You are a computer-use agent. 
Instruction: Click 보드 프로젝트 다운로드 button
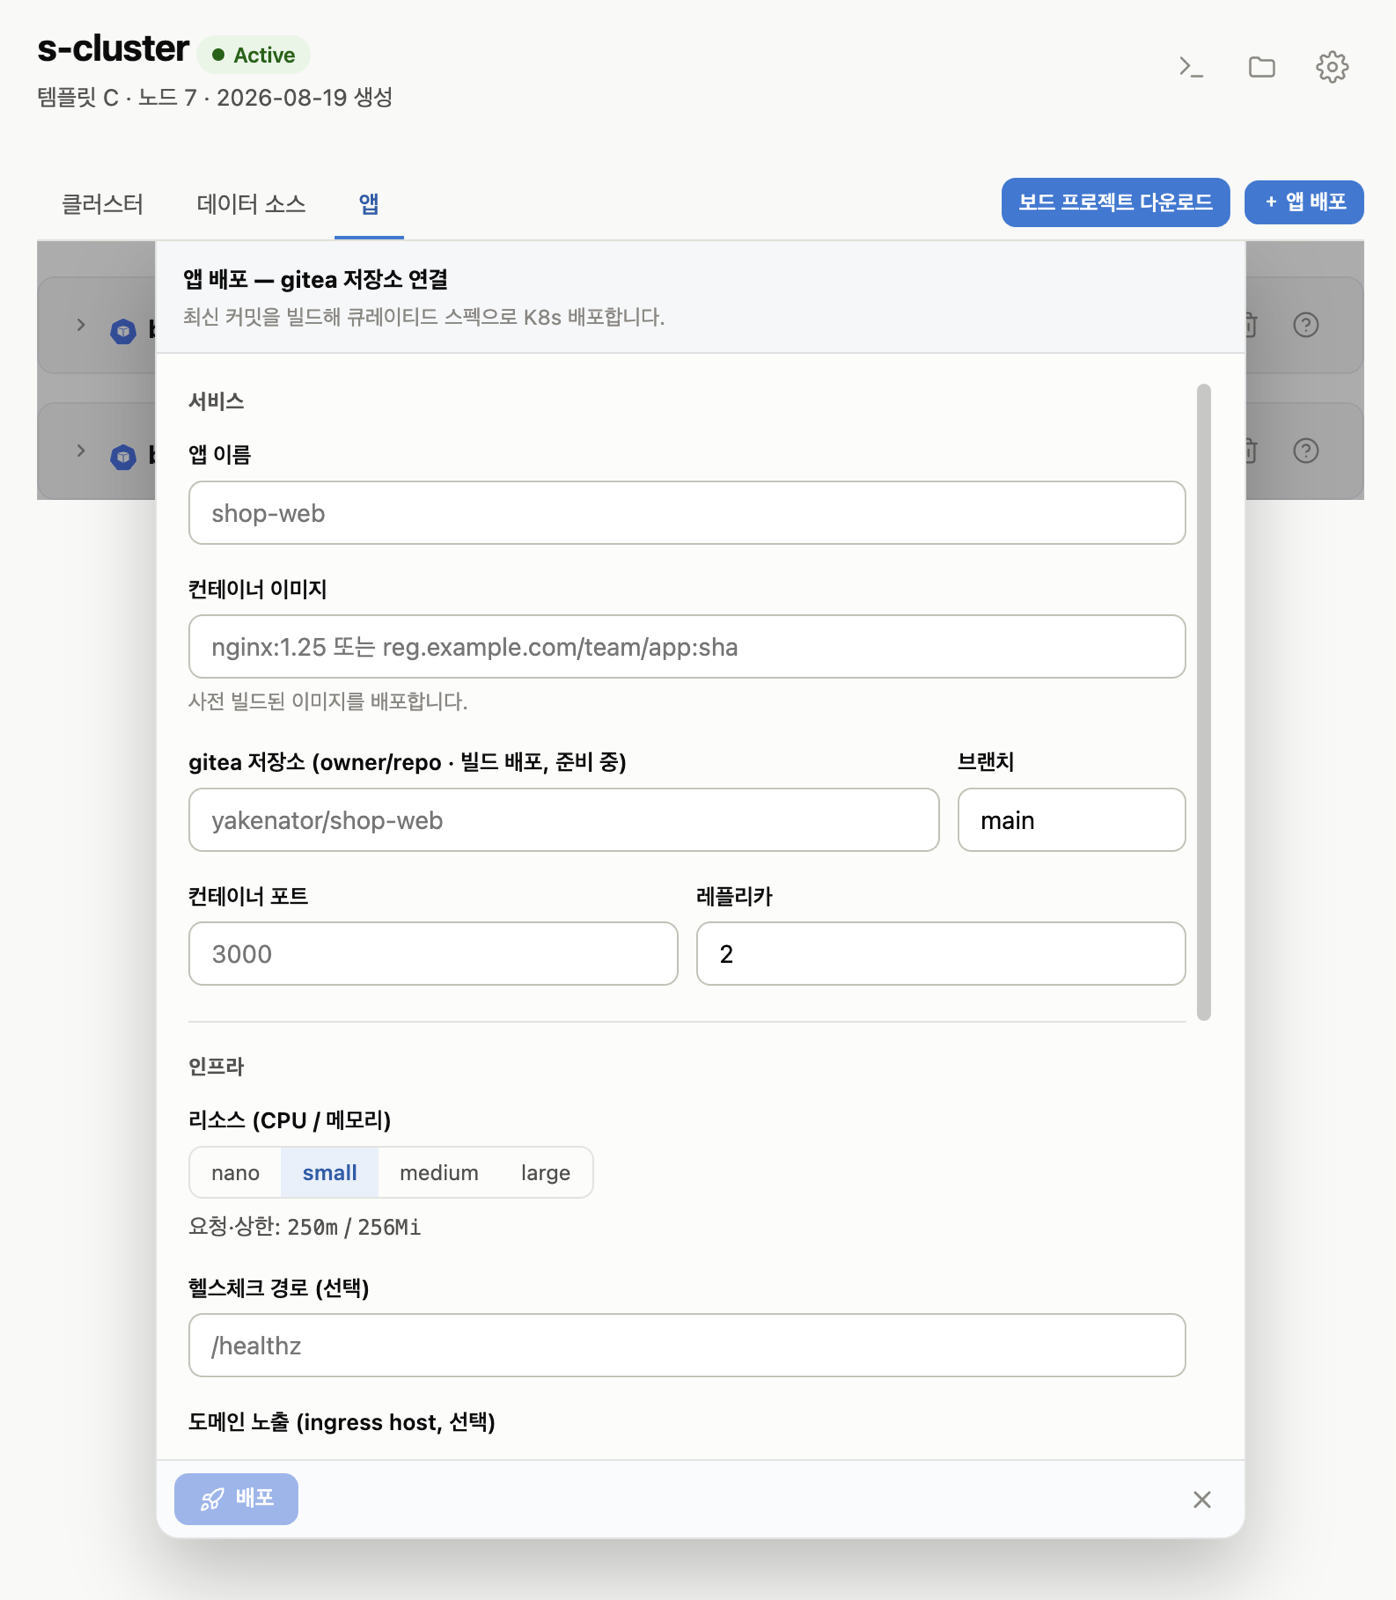click(x=1116, y=202)
